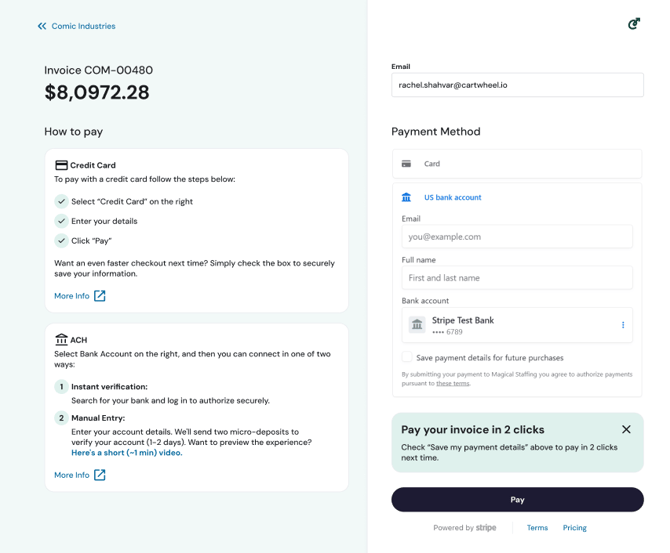Click the Full name input field
Screen dimensions: 670x553
click(x=516, y=278)
